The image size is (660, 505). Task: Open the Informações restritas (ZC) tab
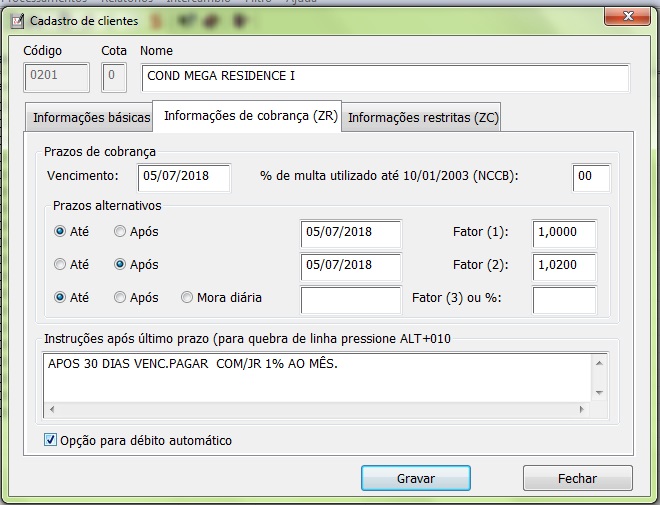(421, 118)
